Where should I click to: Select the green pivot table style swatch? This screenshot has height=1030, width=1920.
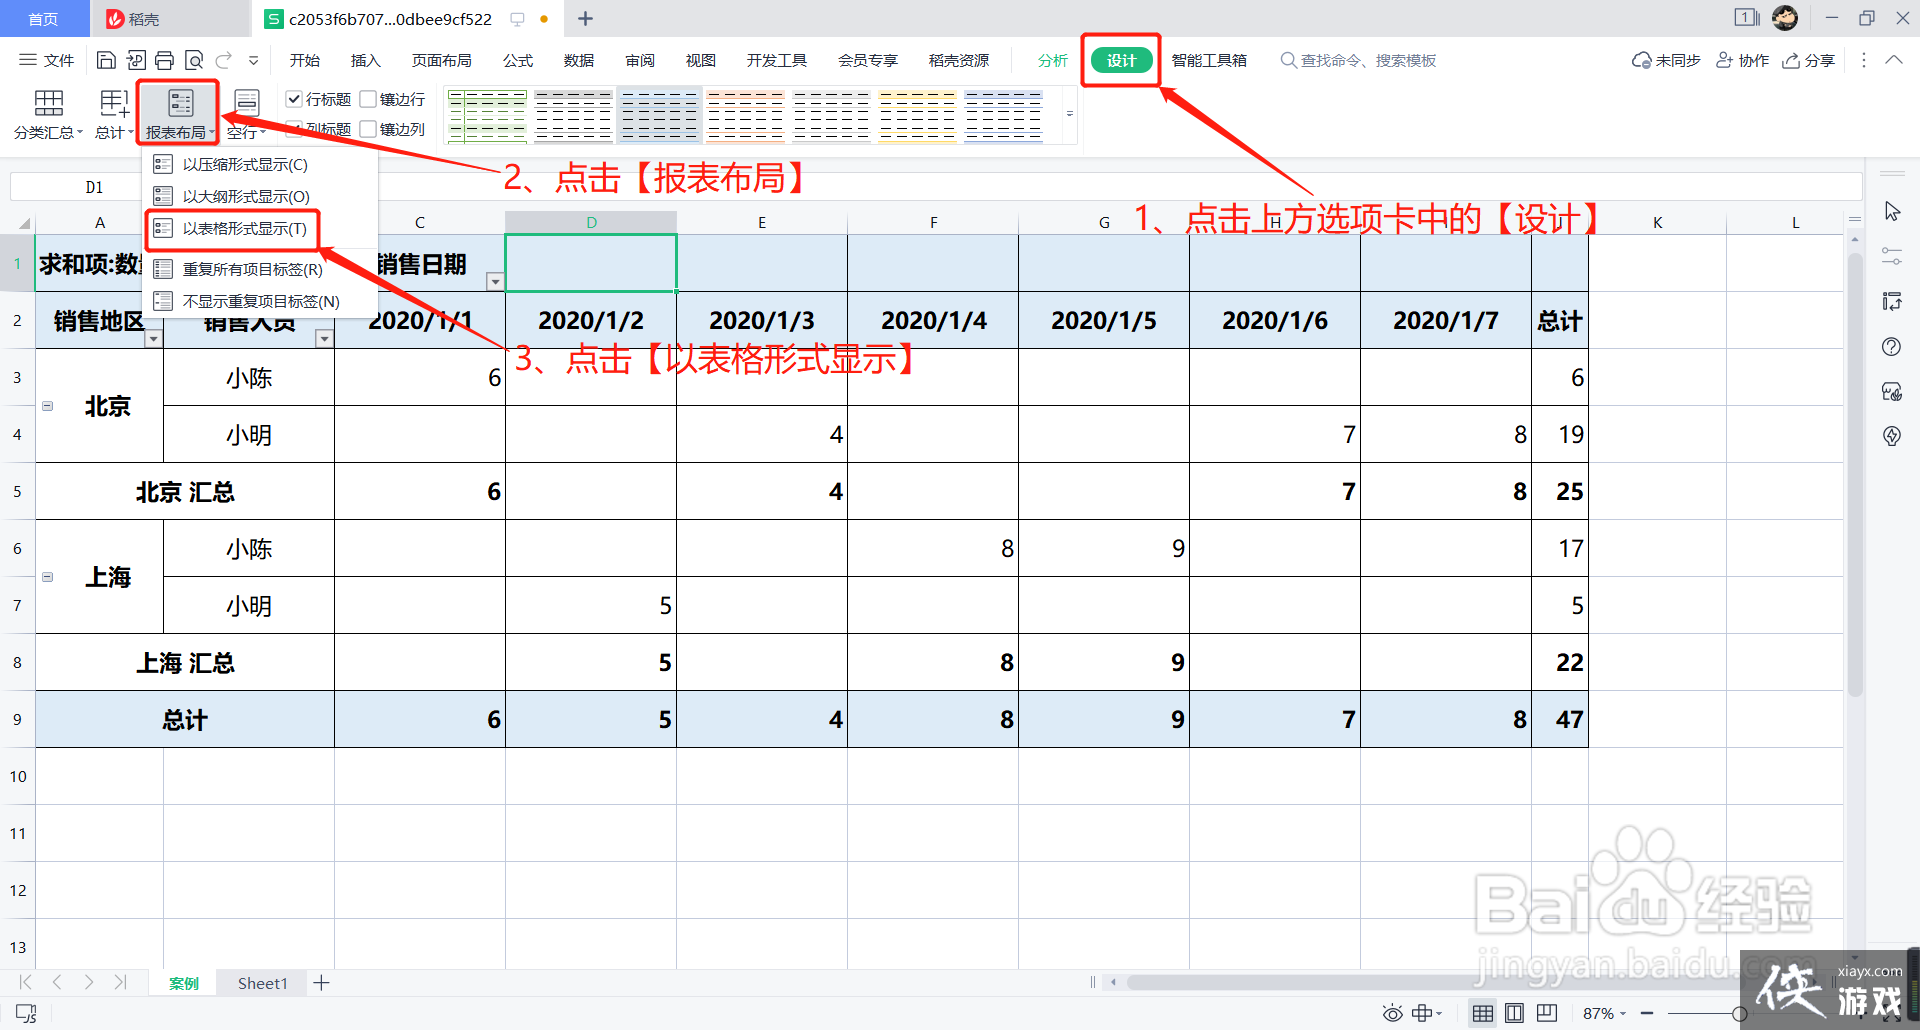tap(487, 115)
